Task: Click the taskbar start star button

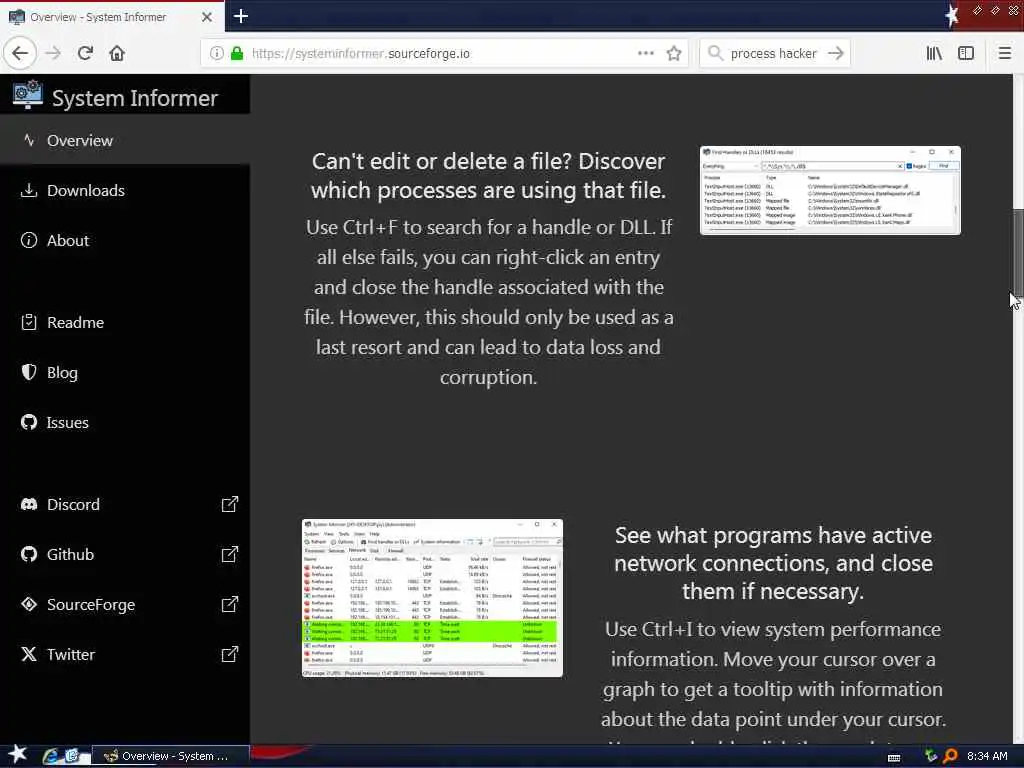Action: (x=17, y=754)
